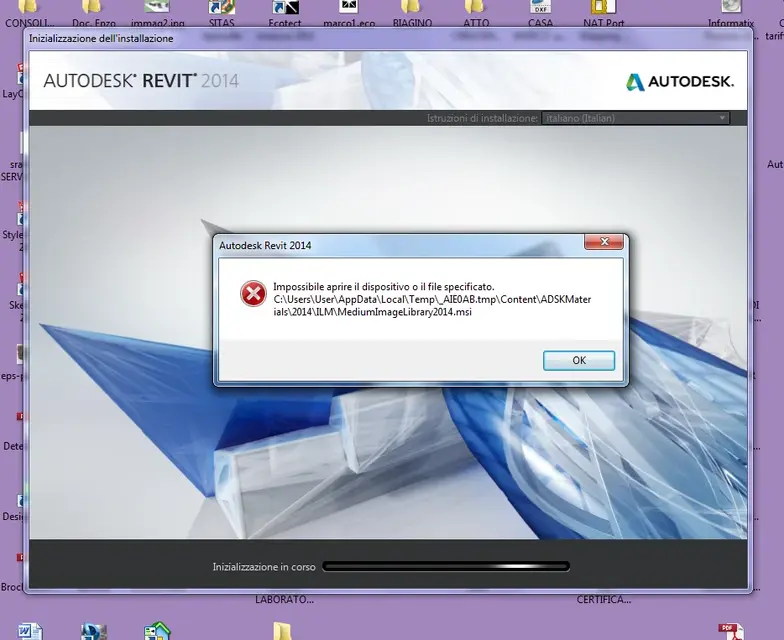The width and height of the screenshot is (784, 640).
Task: Select the ATTO desktop folder
Action: 476,12
